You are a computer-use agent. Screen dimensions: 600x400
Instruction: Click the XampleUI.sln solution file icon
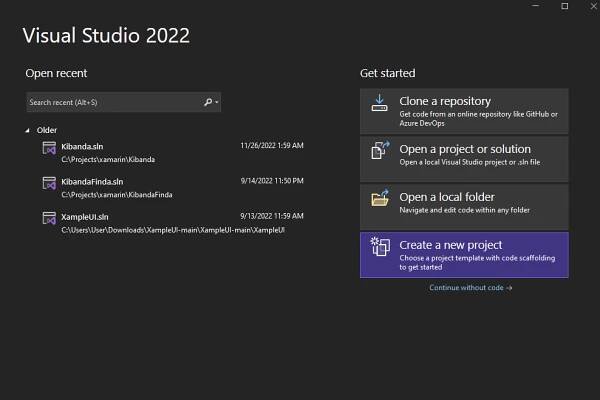(49, 219)
